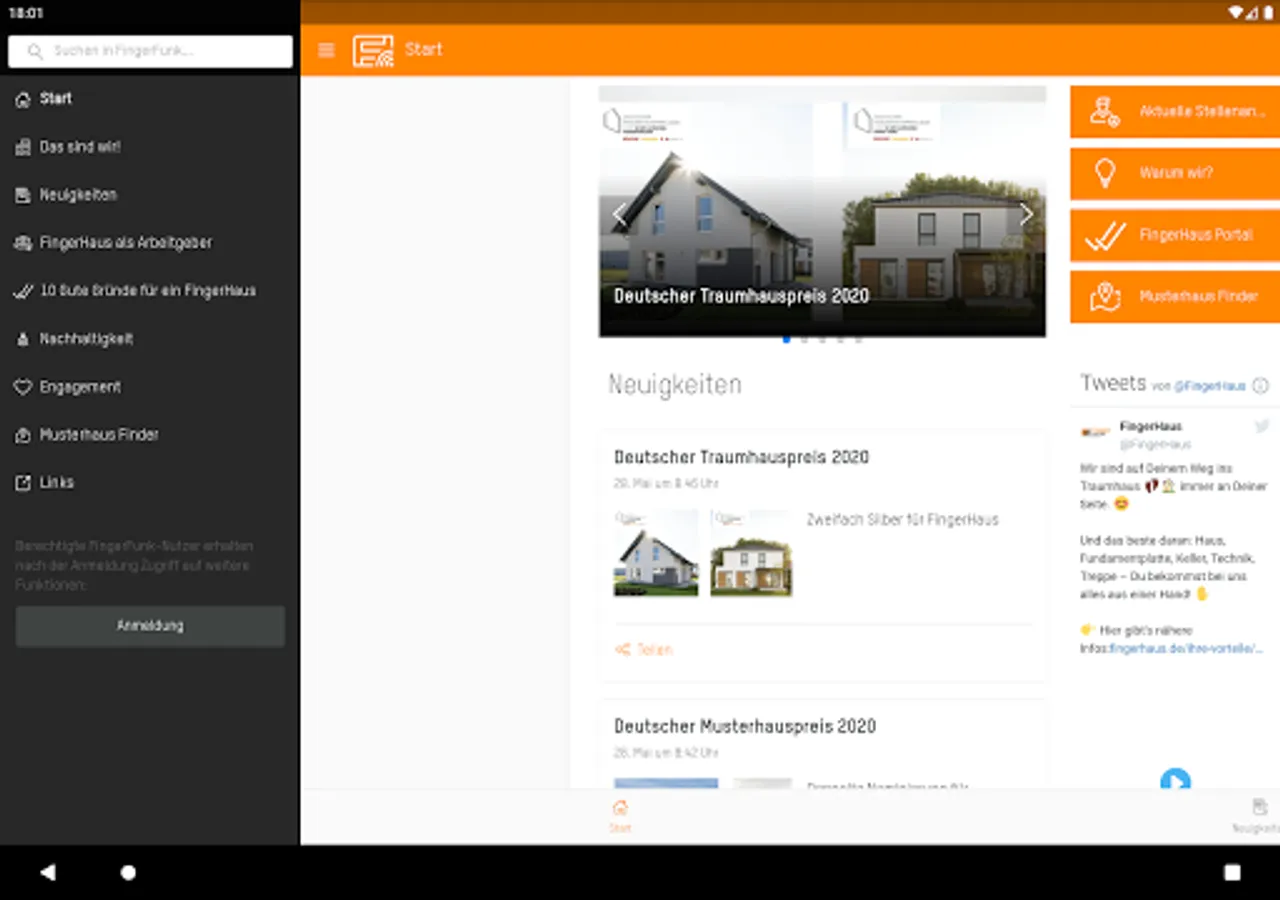Open the second house thumbnail in news card
The height and width of the screenshot is (900, 1280).
(x=751, y=553)
